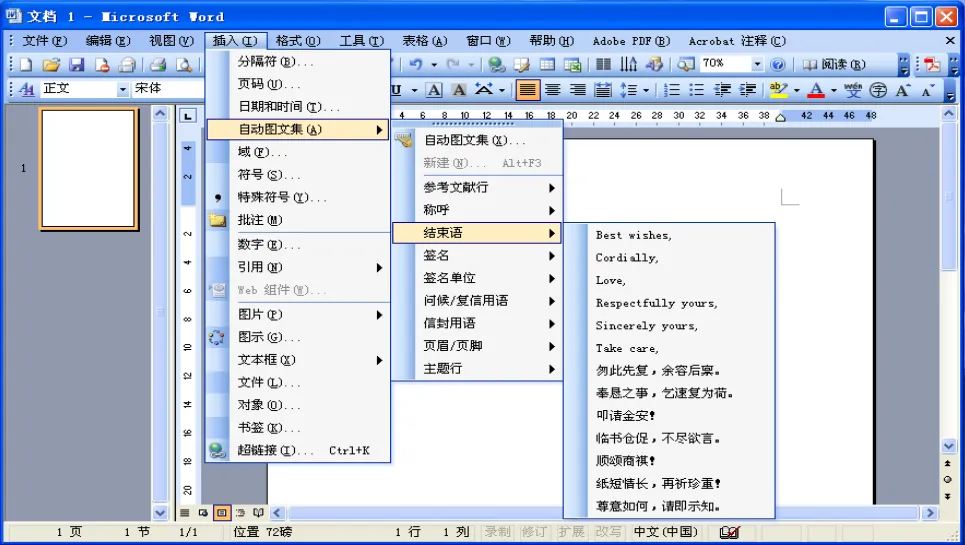Screen dimensions: 965x545
Task: Click the Phonetic Guide wén icon
Action: (x=852, y=90)
